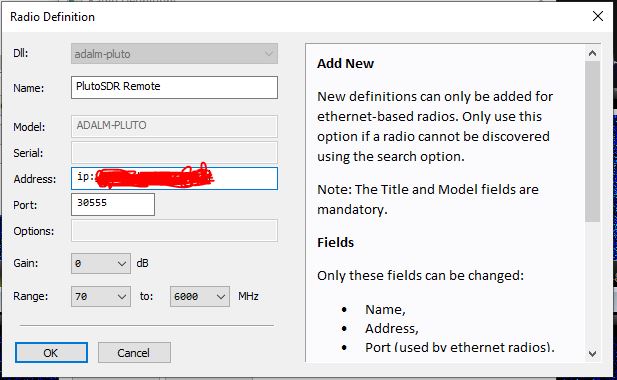Viewport: 617px width, 380px height.
Task: Change the Port value 30555
Action: coord(113,204)
